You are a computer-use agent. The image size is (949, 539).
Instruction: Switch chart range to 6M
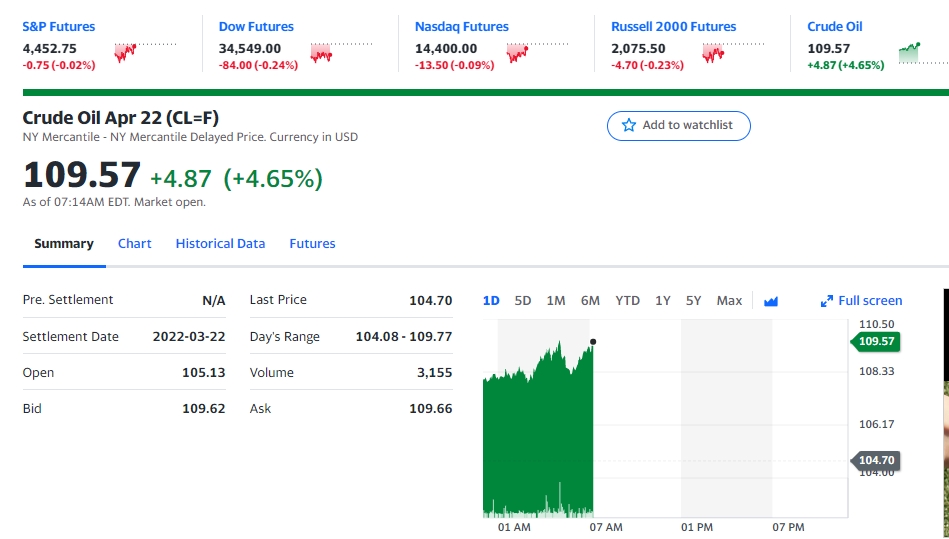pyautogui.click(x=590, y=301)
